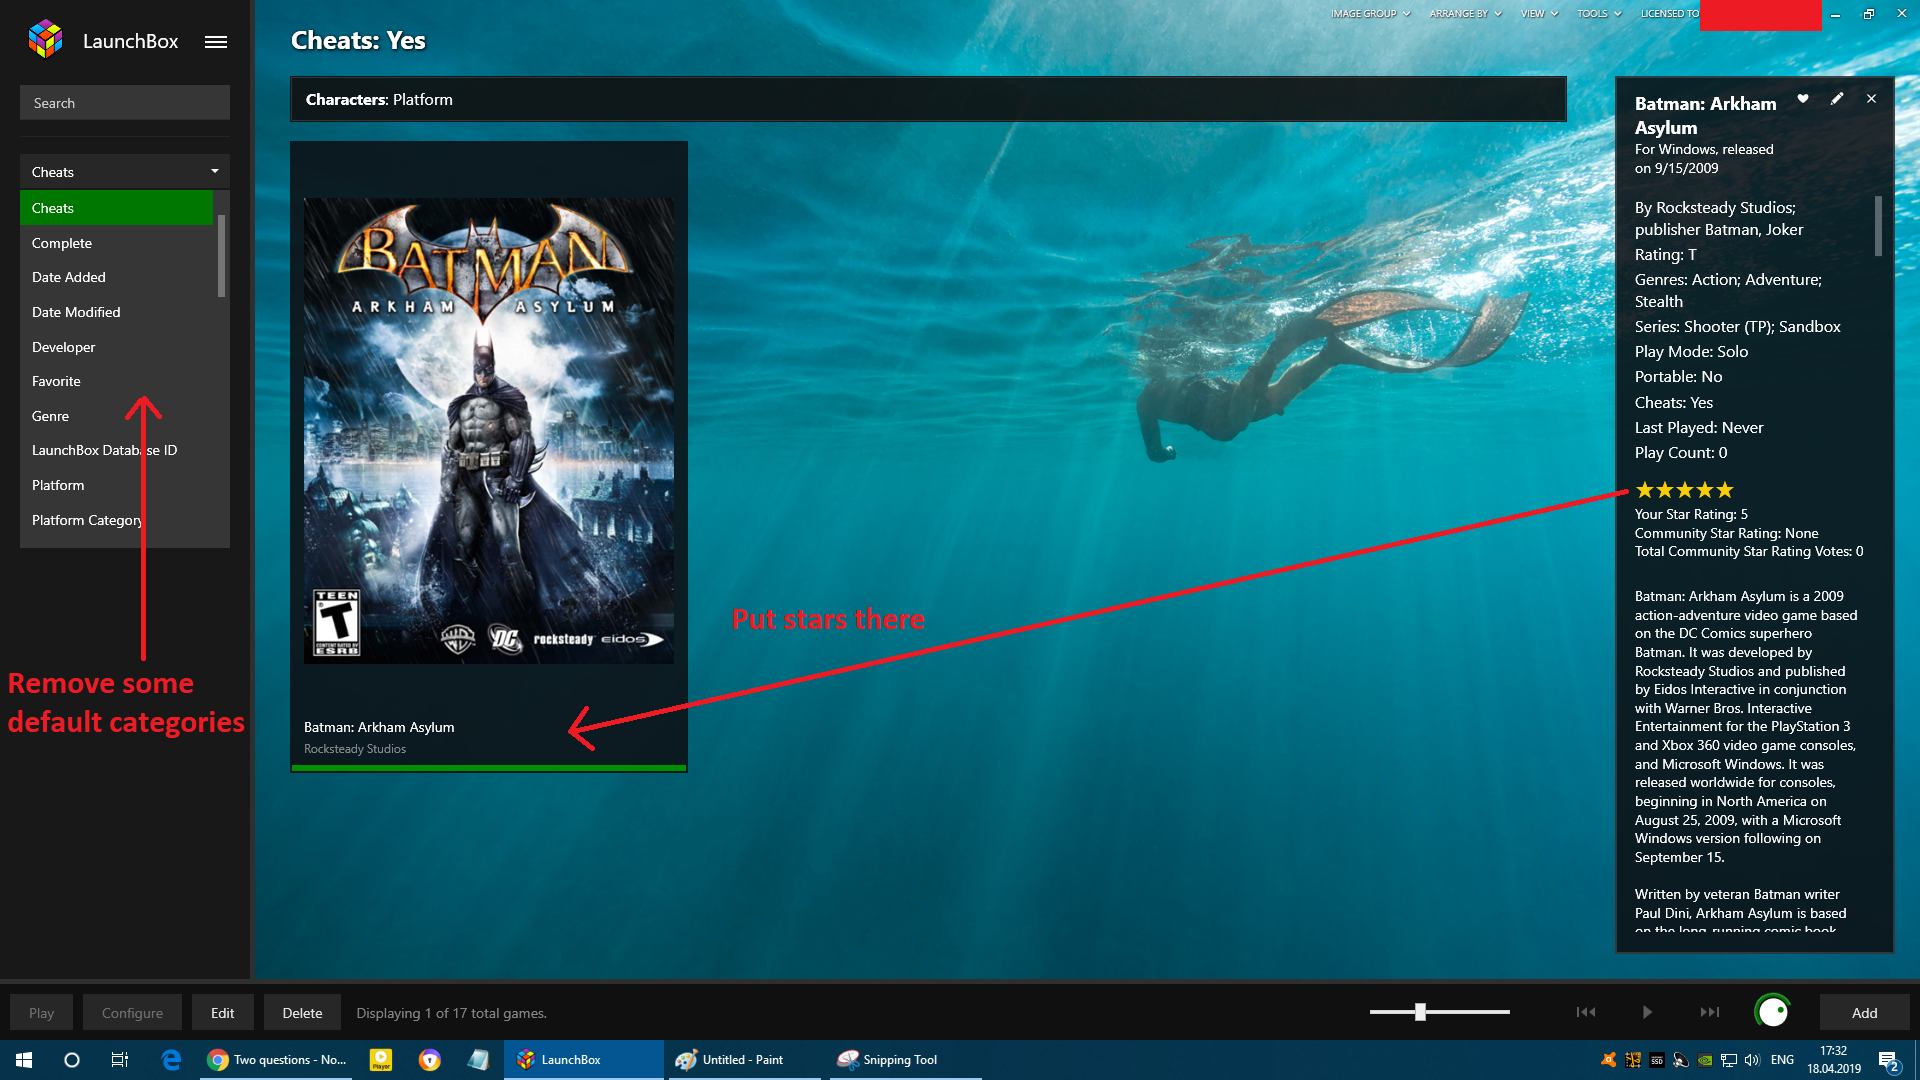This screenshot has height=1080, width=1920.
Task: Switch to Untitled - Paint on taskbar
Action: 744,1060
